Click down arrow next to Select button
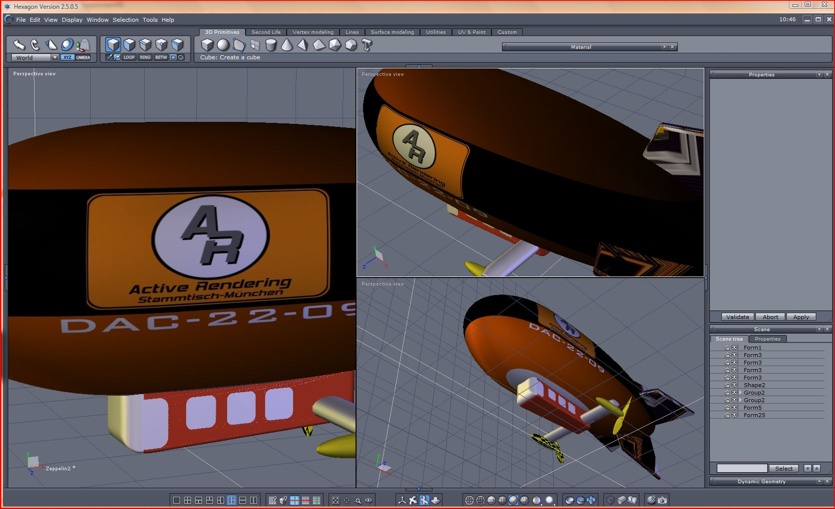The image size is (835, 509). 808,469
